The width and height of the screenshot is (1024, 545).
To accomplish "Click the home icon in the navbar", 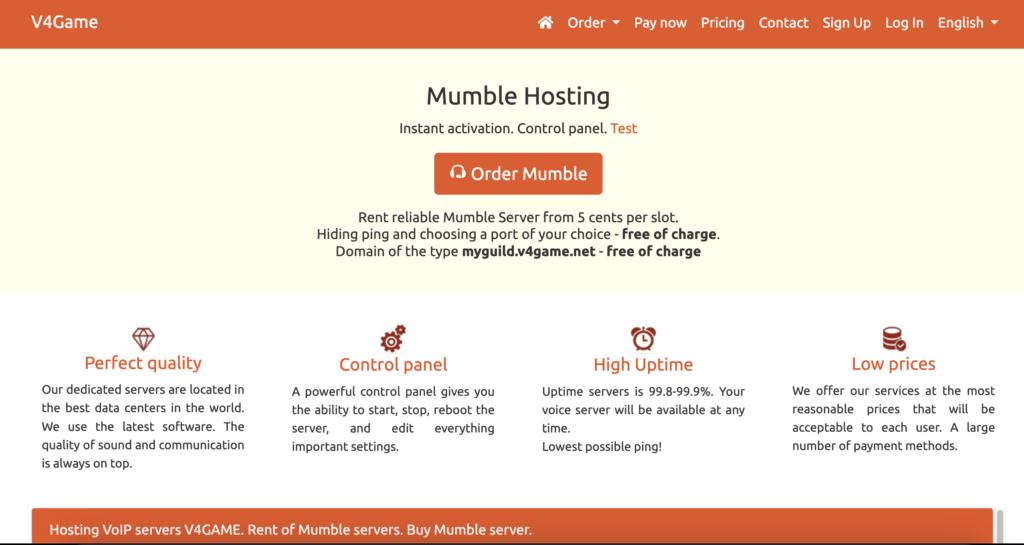I will coord(545,23).
